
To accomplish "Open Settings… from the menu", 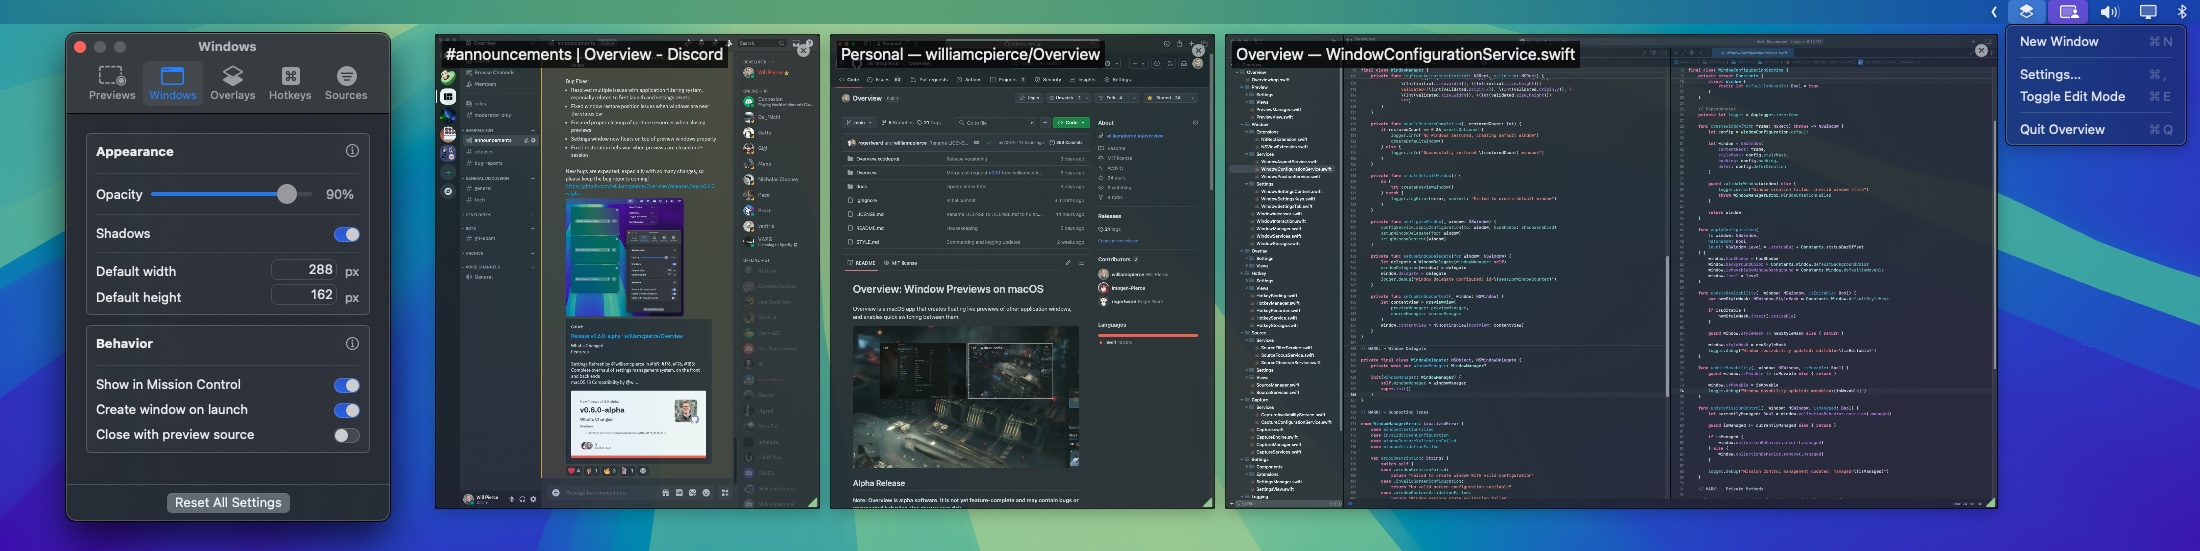I will (x=2095, y=74).
